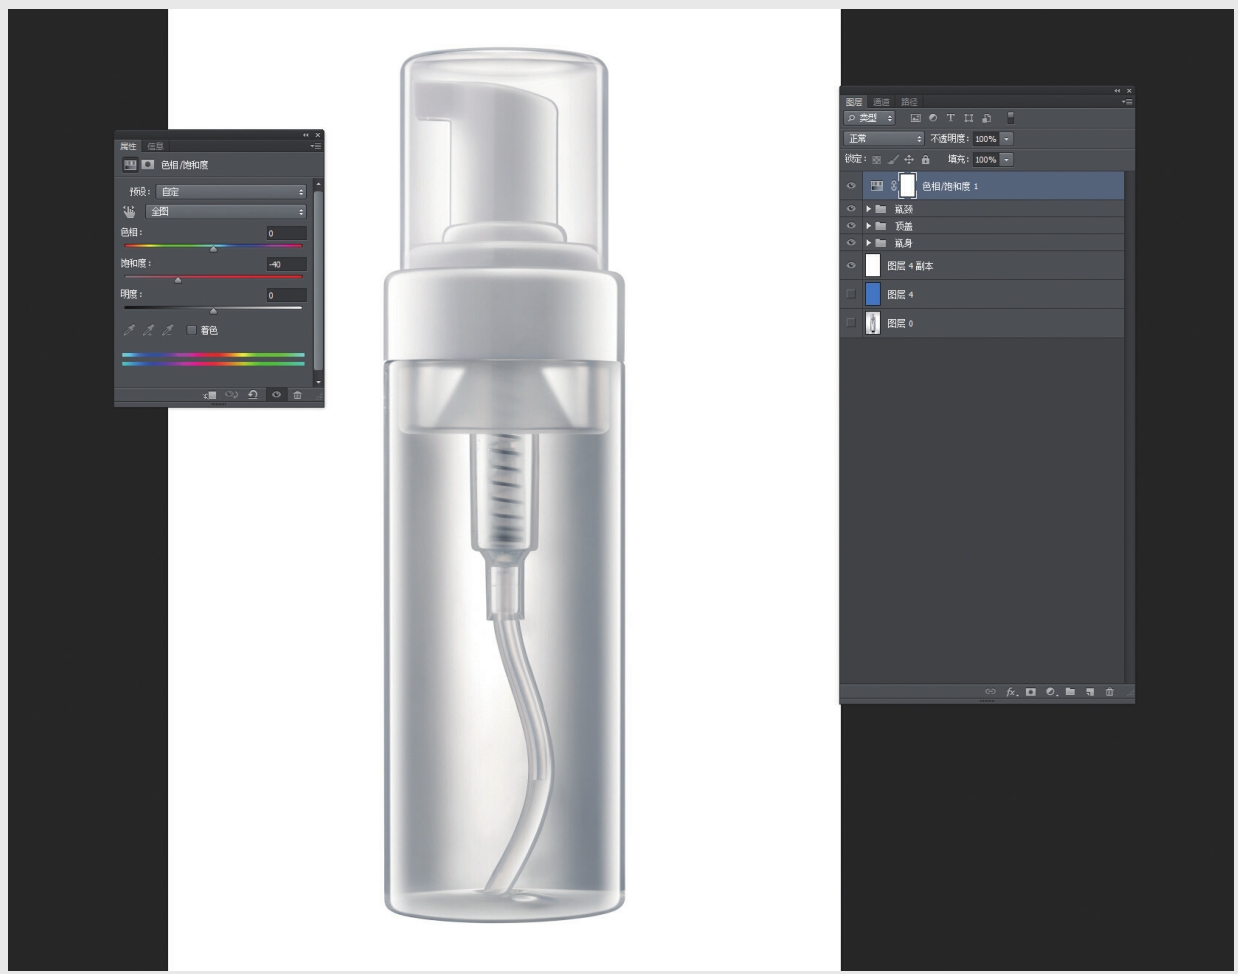Switch to the 图层 tab
The height and width of the screenshot is (974, 1238).
(853, 102)
